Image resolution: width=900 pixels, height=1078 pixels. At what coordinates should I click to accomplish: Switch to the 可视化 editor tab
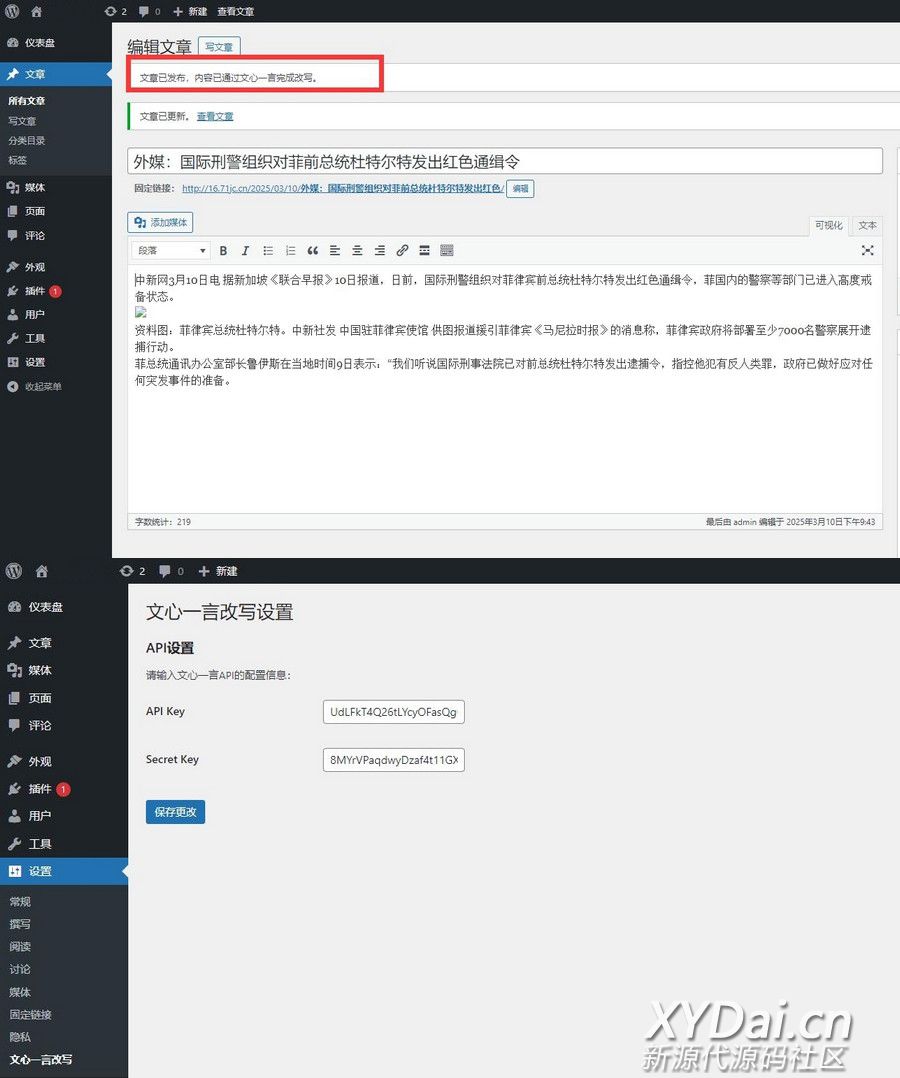(829, 225)
